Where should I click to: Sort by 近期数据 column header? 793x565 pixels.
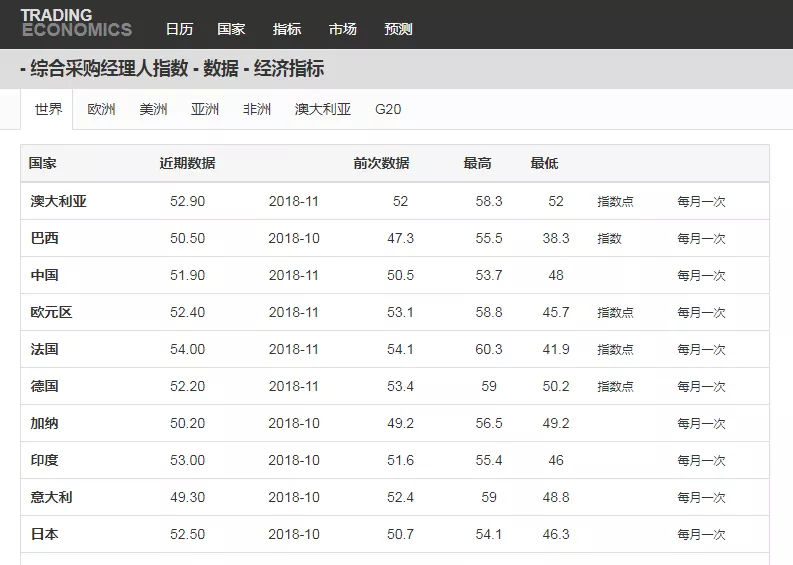[187, 163]
